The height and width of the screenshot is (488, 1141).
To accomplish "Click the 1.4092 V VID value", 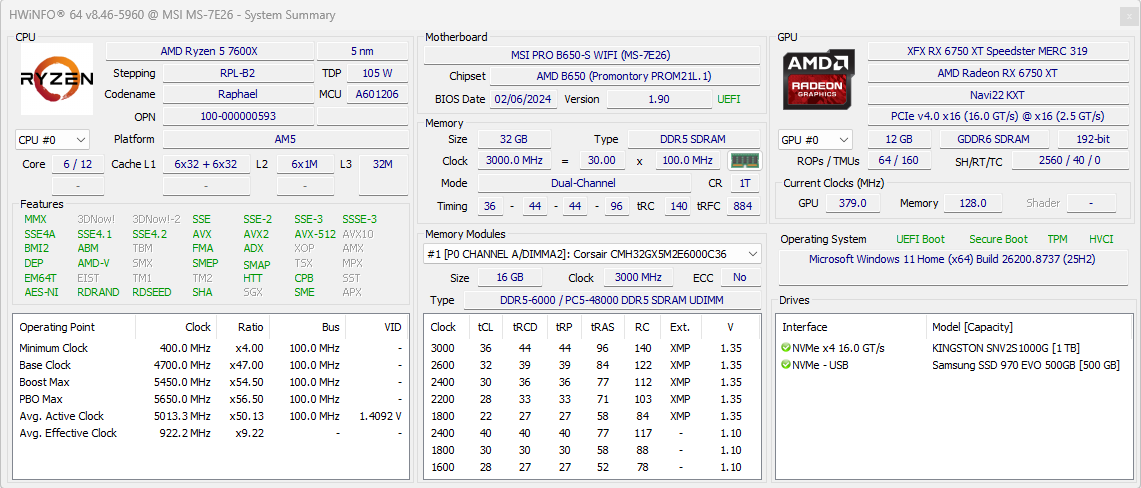I will pyautogui.click(x=381, y=416).
